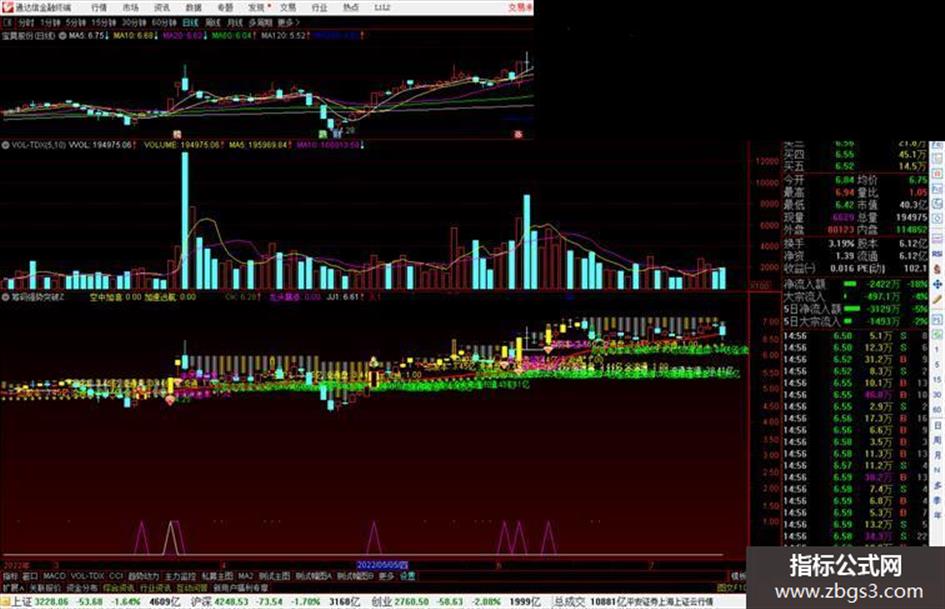Select the 私募主图 indicator tab
The width and height of the screenshot is (945, 609).
[x=217, y=576]
